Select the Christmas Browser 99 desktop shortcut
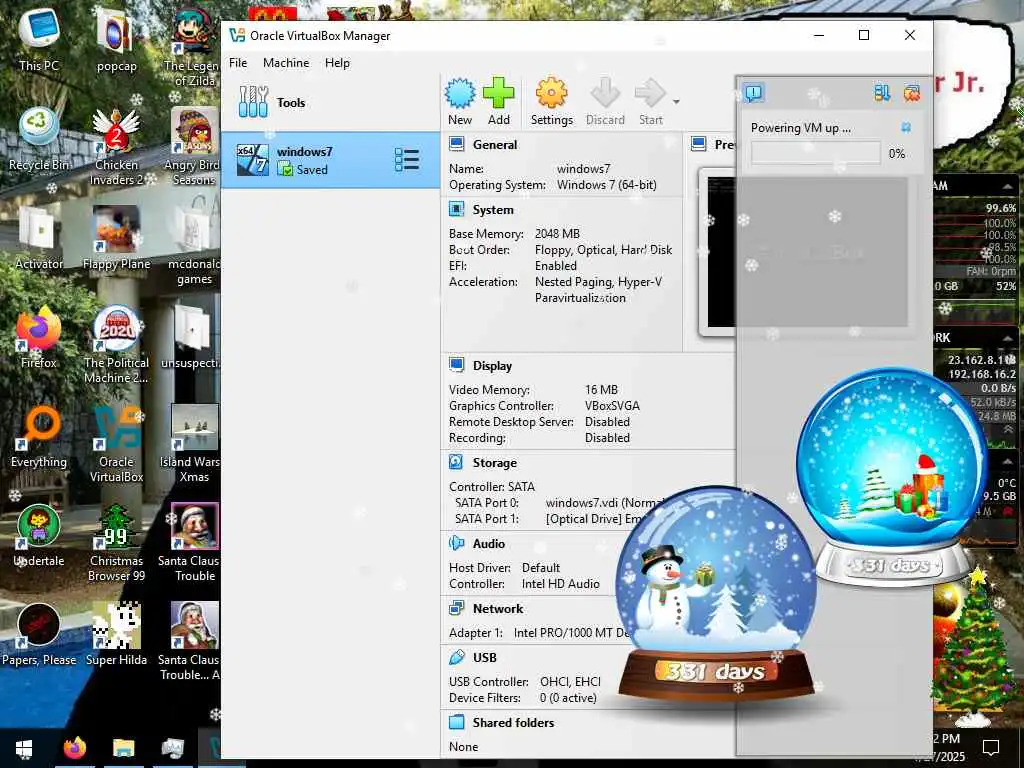The width and height of the screenshot is (1024, 768). point(116,543)
